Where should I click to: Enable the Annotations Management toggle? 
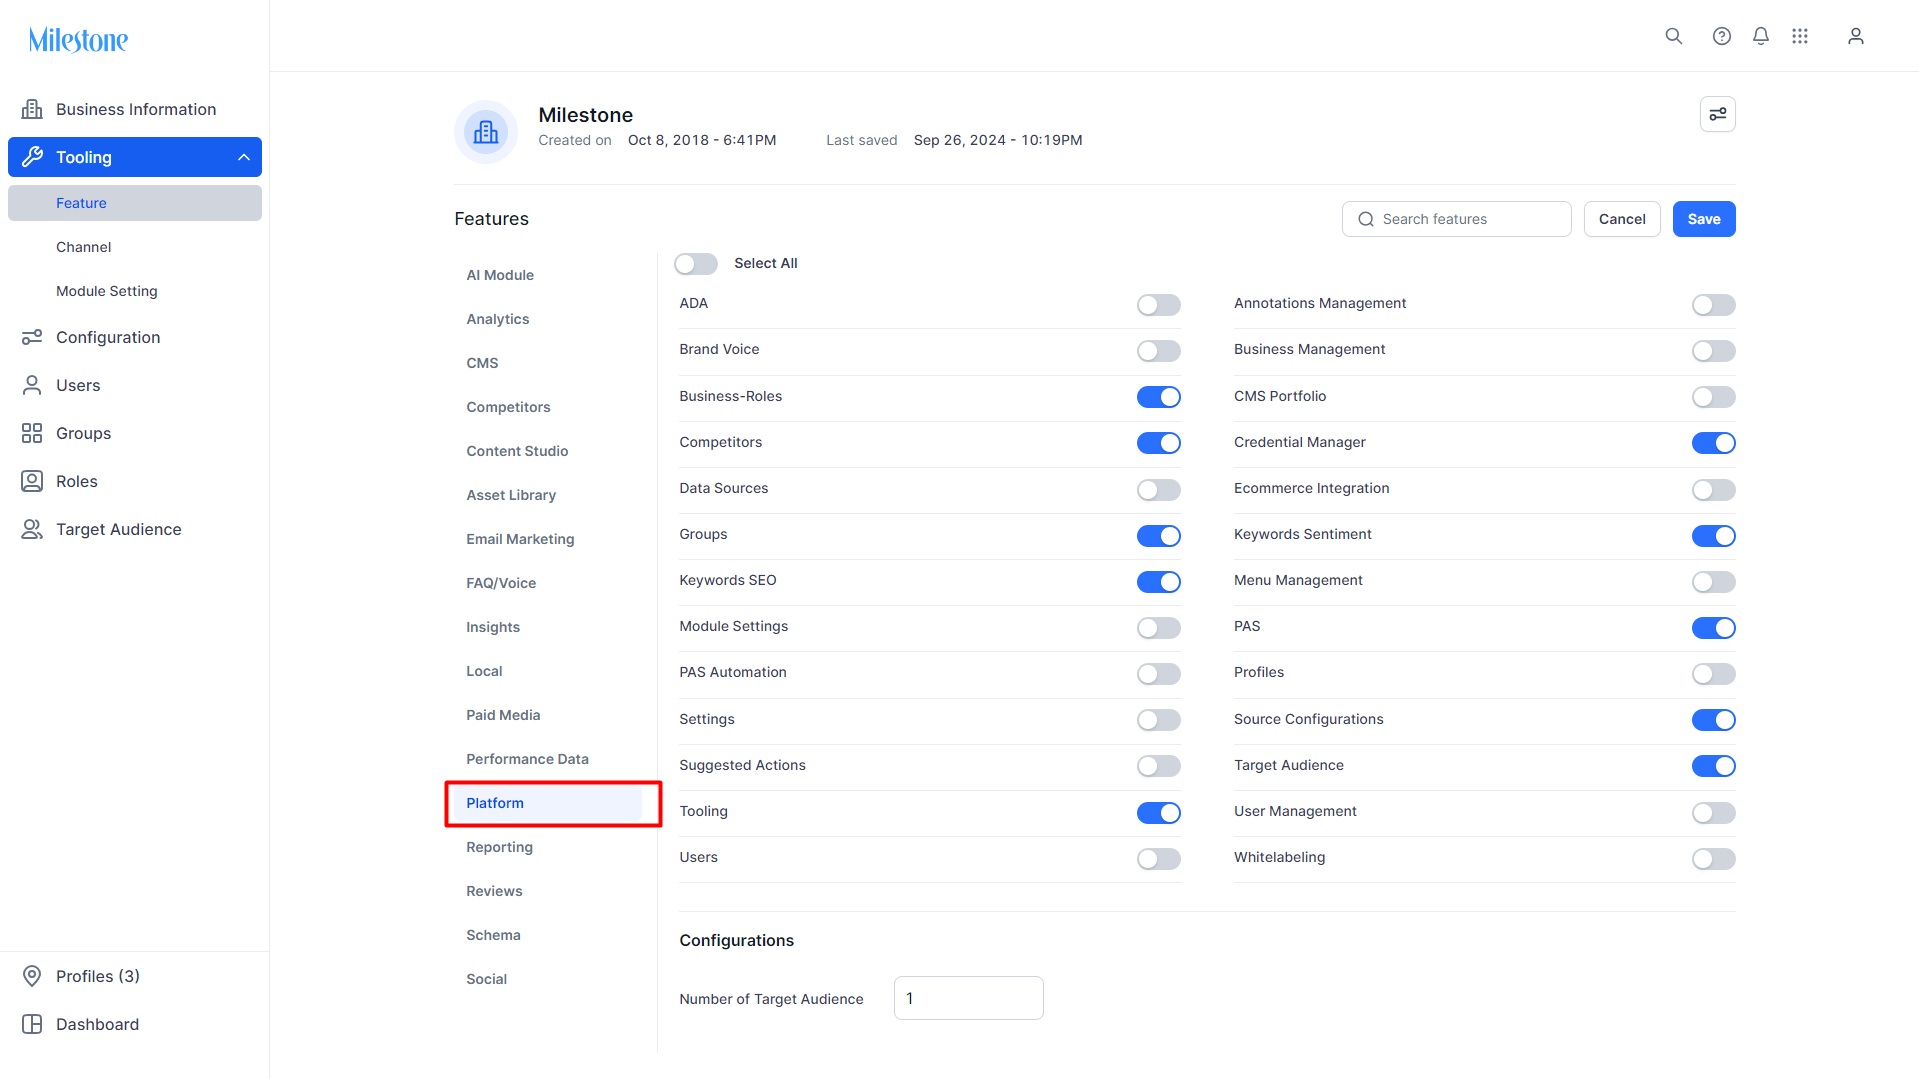coord(1714,305)
